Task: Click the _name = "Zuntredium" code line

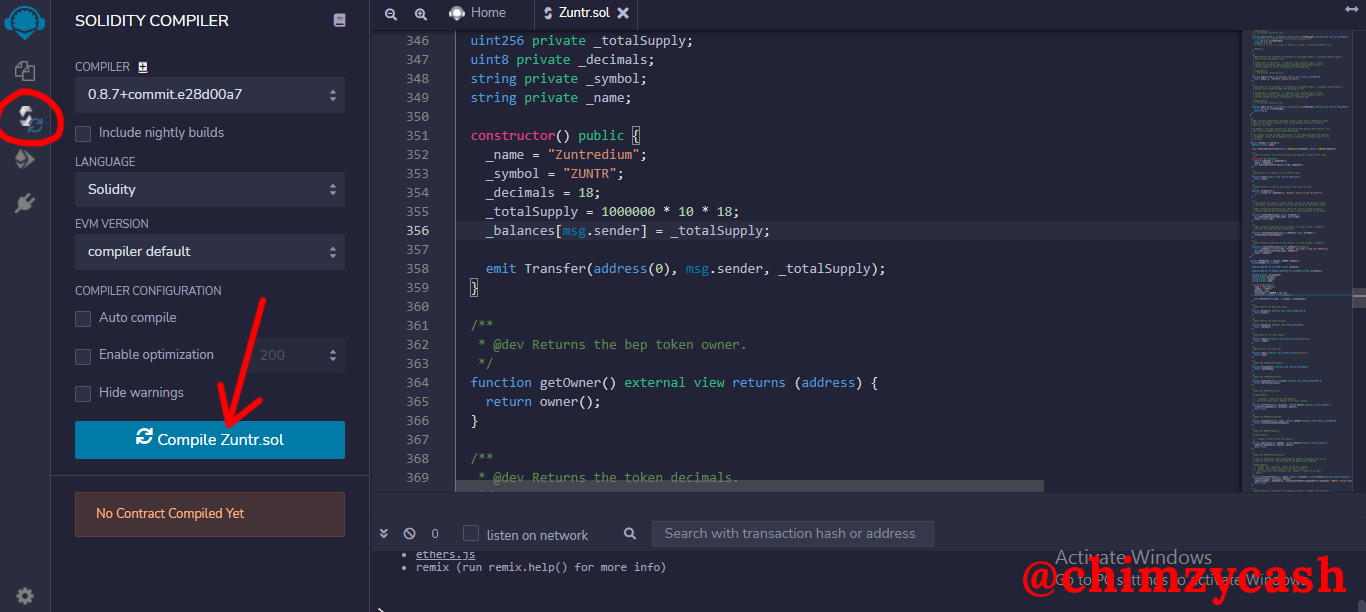Action: pyautogui.click(x=566, y=155)
